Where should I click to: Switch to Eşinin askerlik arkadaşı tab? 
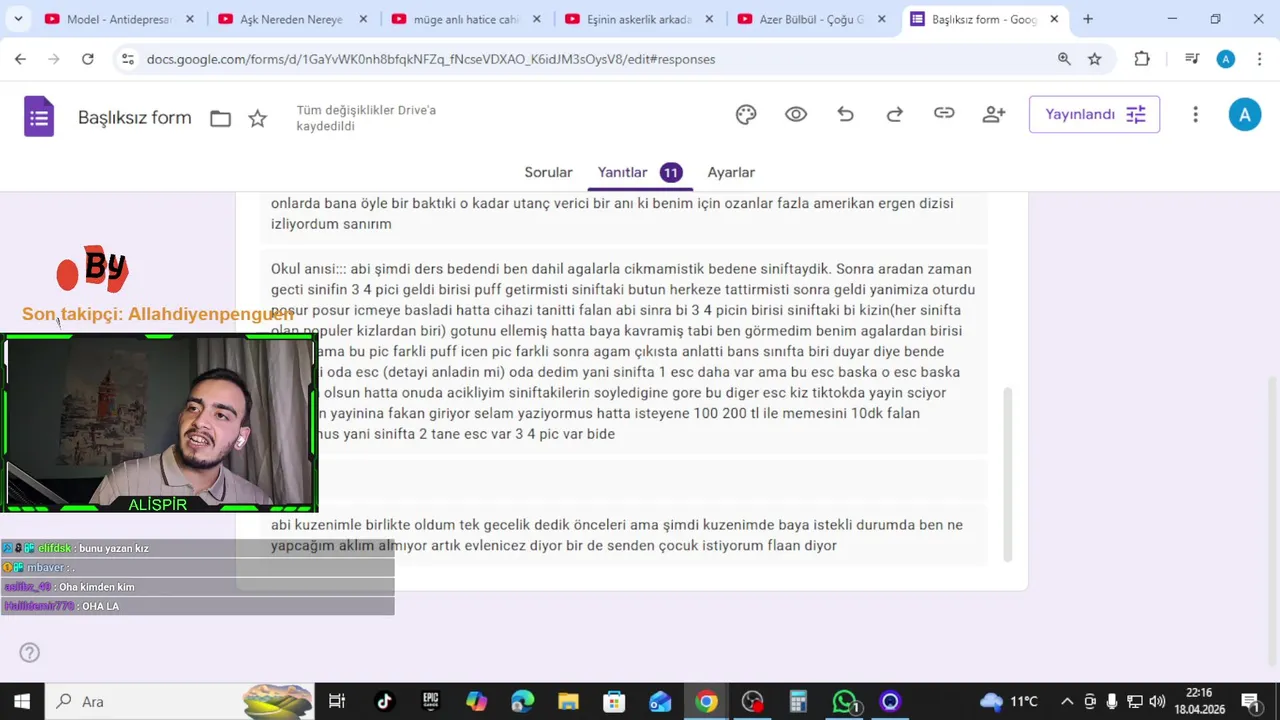click(x=639, y=19)
